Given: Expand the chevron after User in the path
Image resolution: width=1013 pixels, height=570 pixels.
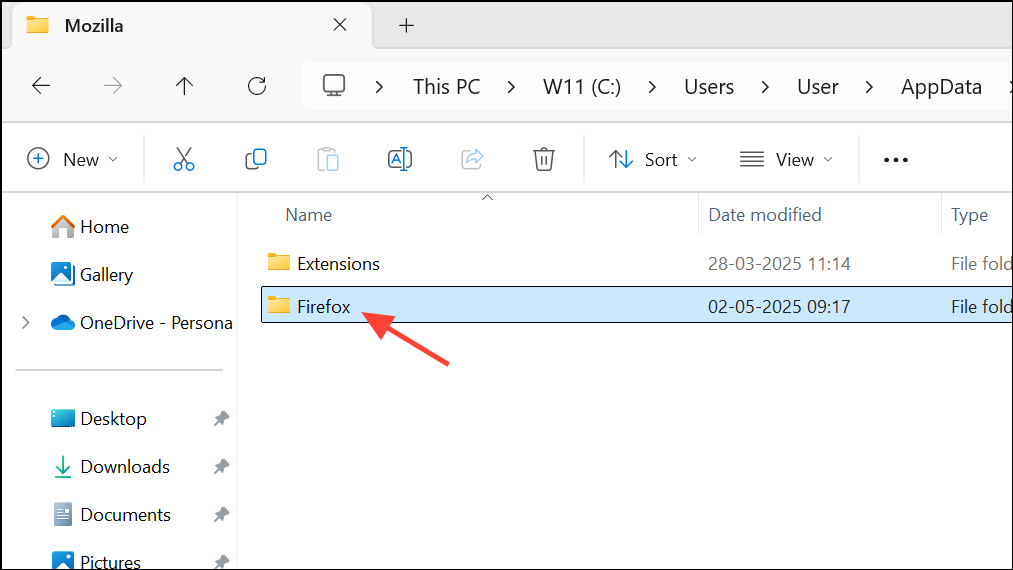Looking at the screenshot, I should tap(869, 87).
